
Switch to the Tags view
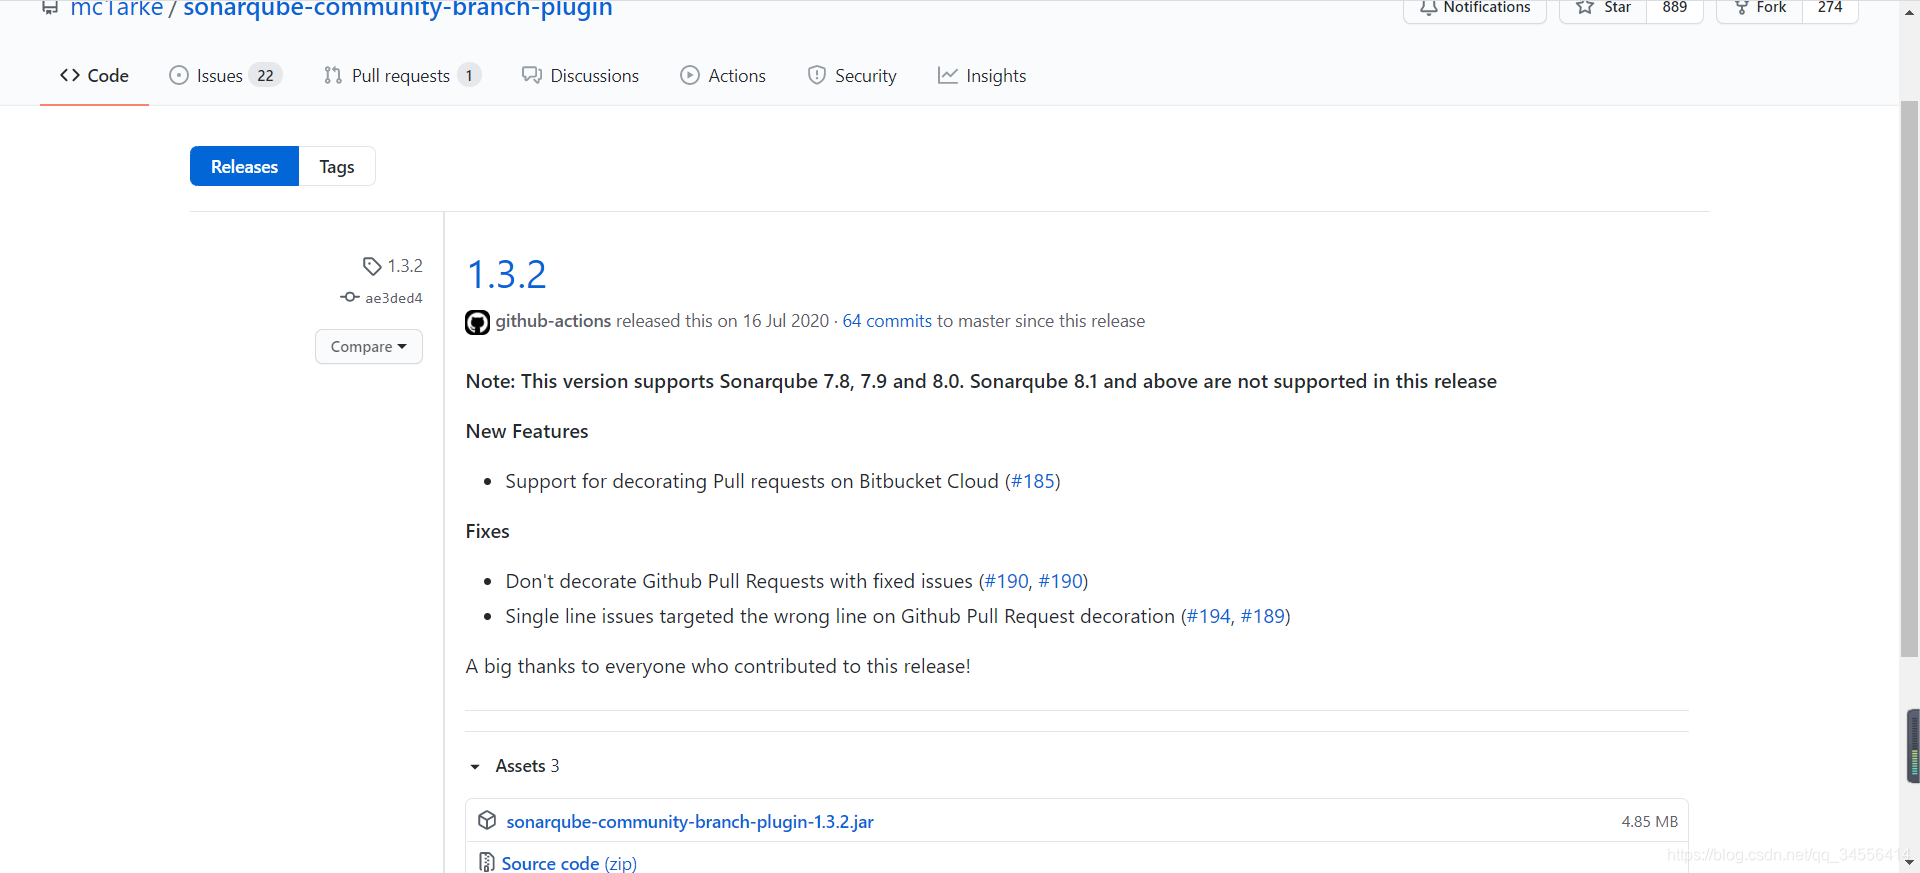(x=337, y=166)
